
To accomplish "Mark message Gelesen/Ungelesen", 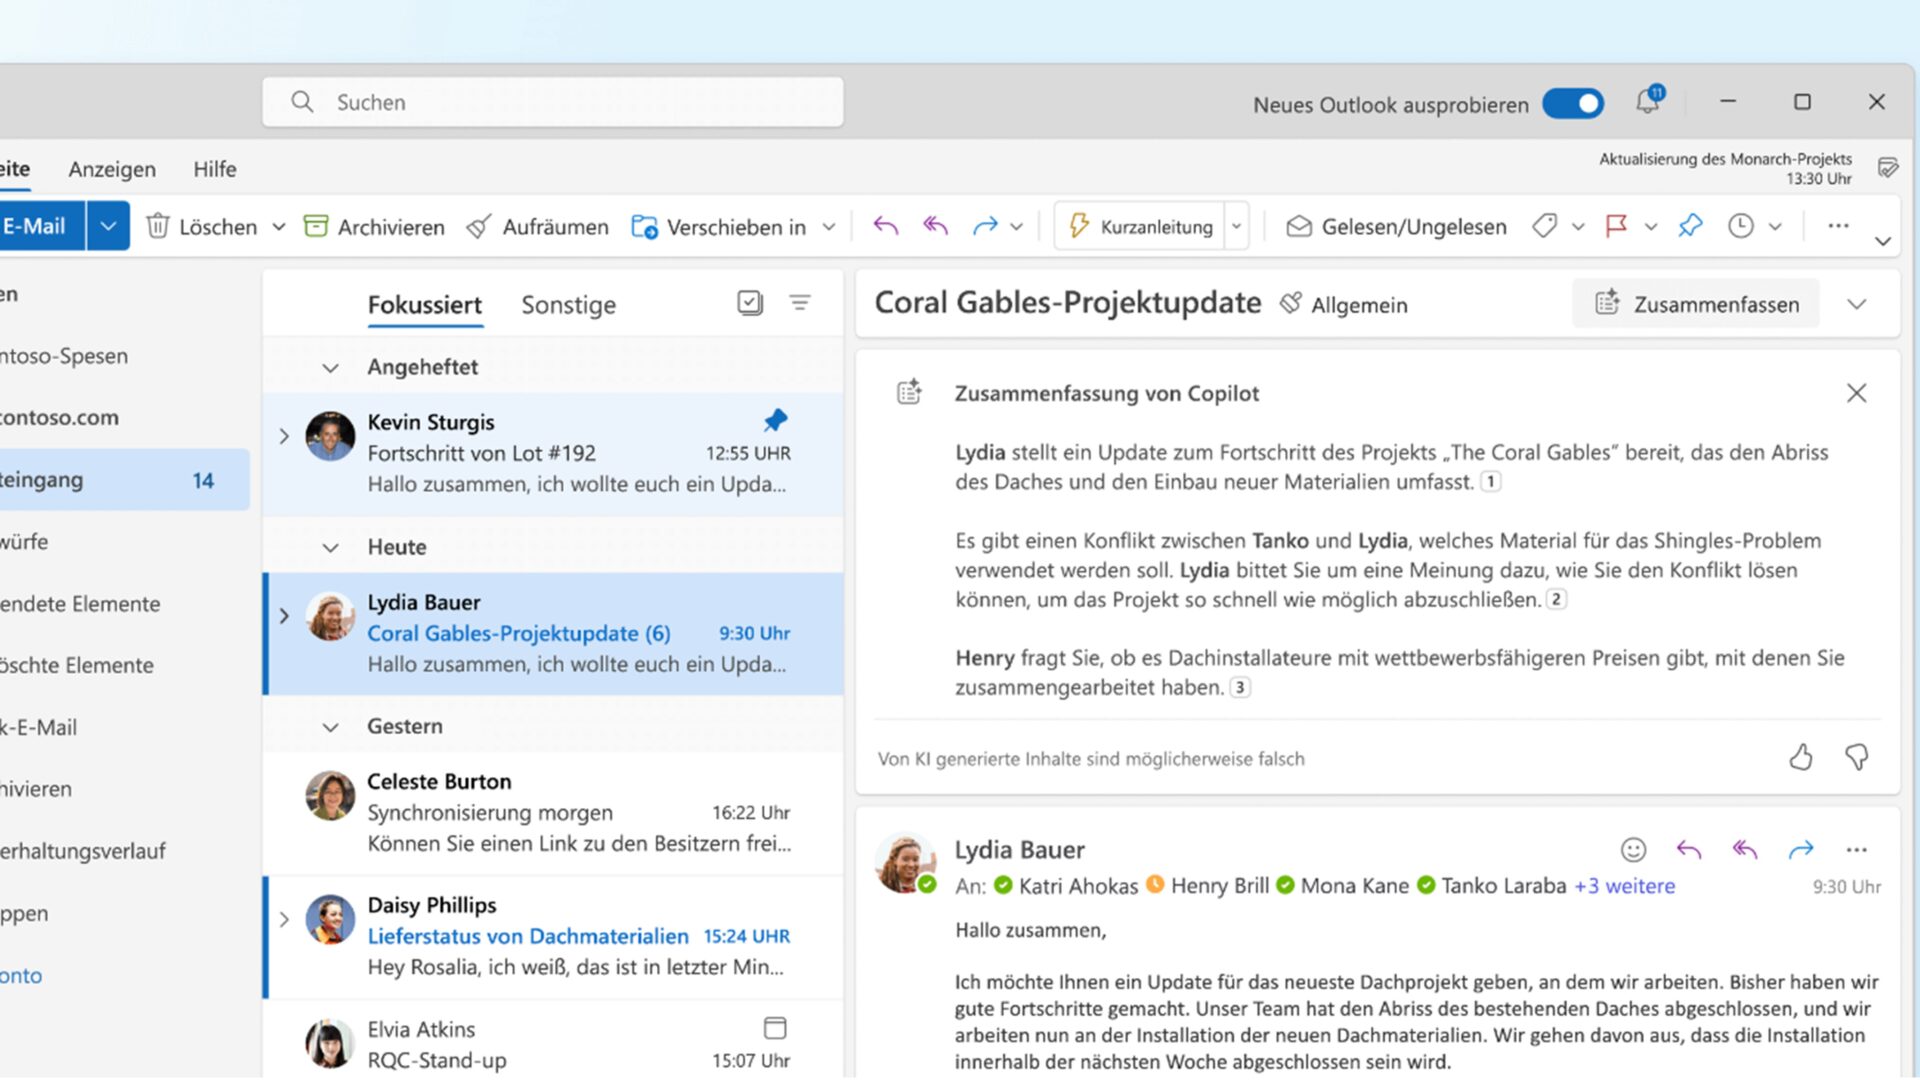I will pos(1396,226).
